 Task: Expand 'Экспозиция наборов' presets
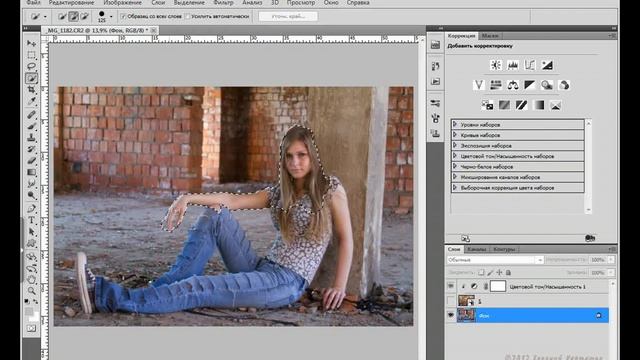tap(455, 145)
